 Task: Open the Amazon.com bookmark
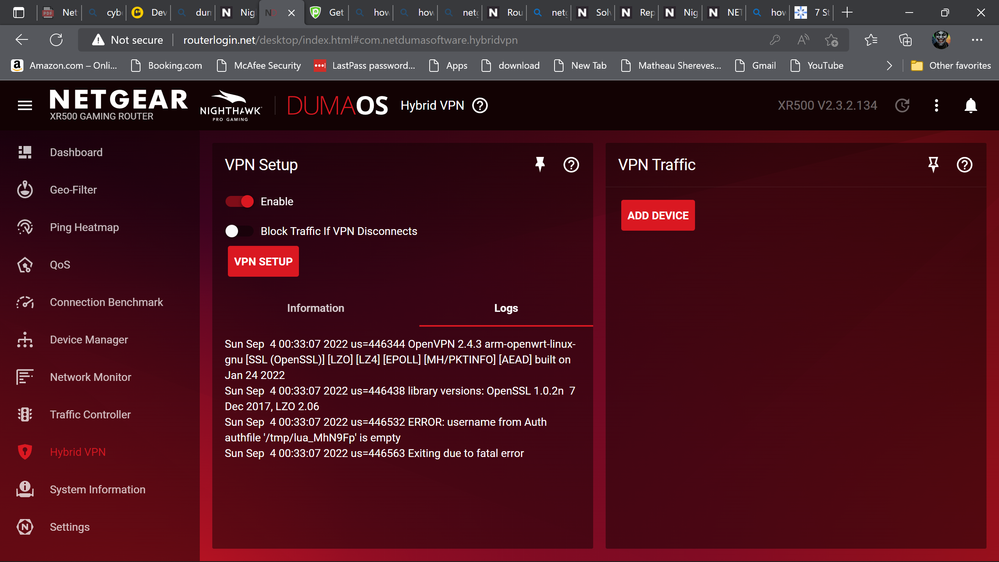[64, 66]
